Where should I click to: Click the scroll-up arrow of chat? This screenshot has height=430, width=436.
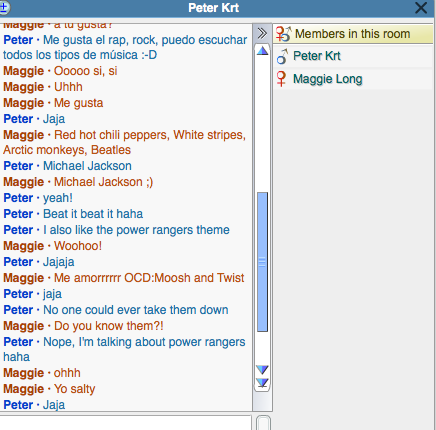[x=262, y=51]
